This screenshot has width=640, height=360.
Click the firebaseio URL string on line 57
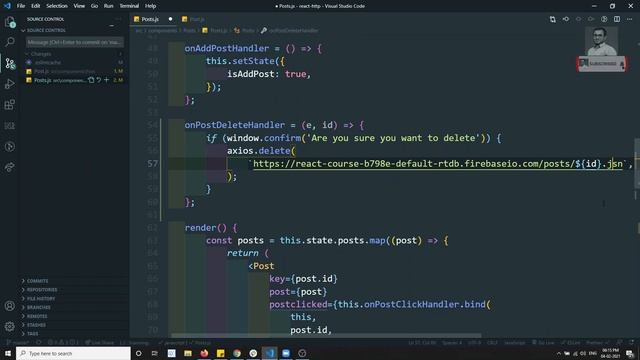(438, 164)
